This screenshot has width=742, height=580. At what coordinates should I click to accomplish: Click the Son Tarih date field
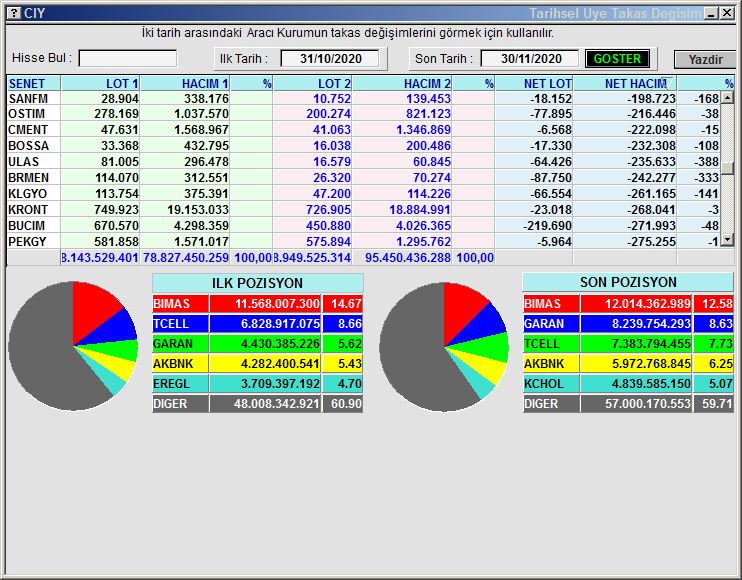[529, 58]
